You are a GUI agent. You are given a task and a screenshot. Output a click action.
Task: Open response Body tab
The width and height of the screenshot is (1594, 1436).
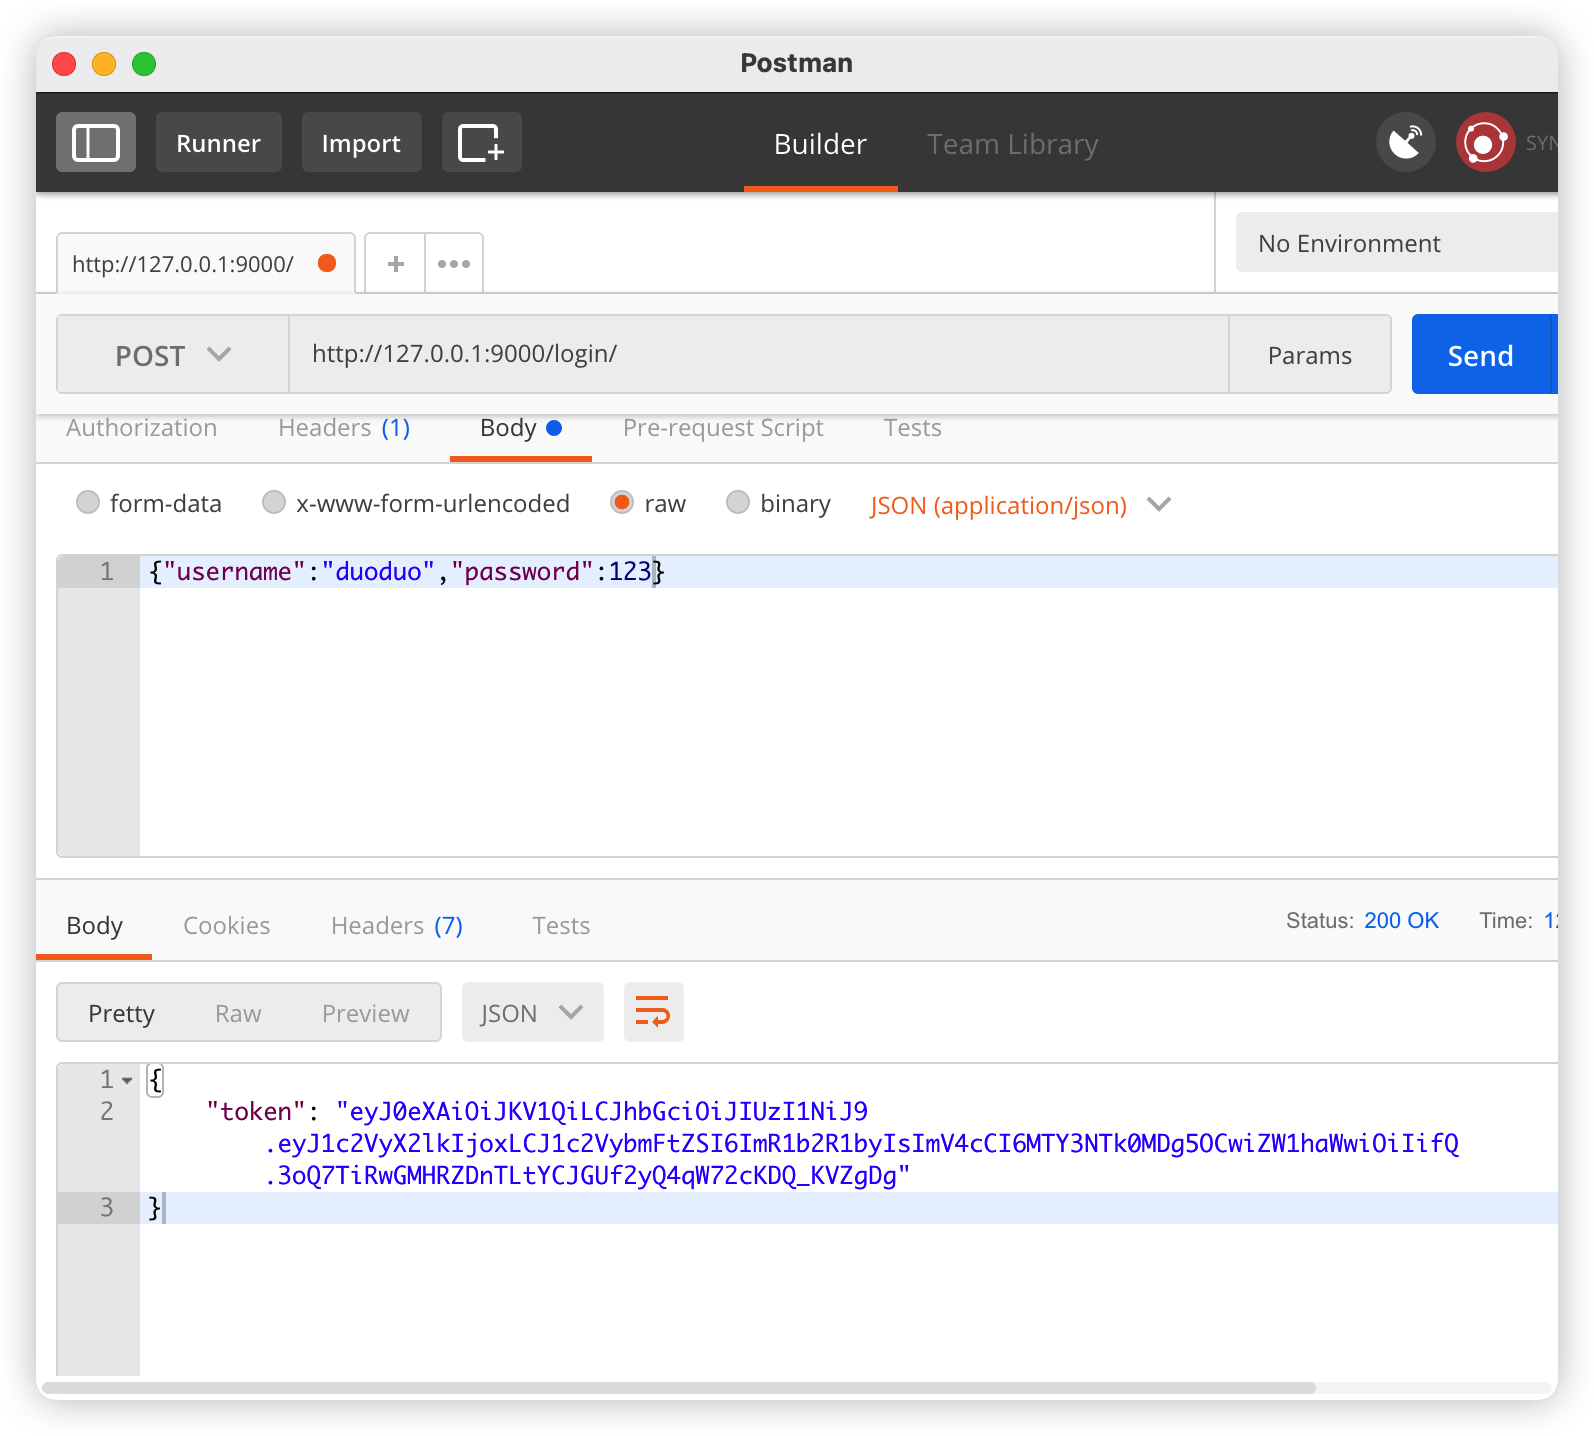[94, 926]
